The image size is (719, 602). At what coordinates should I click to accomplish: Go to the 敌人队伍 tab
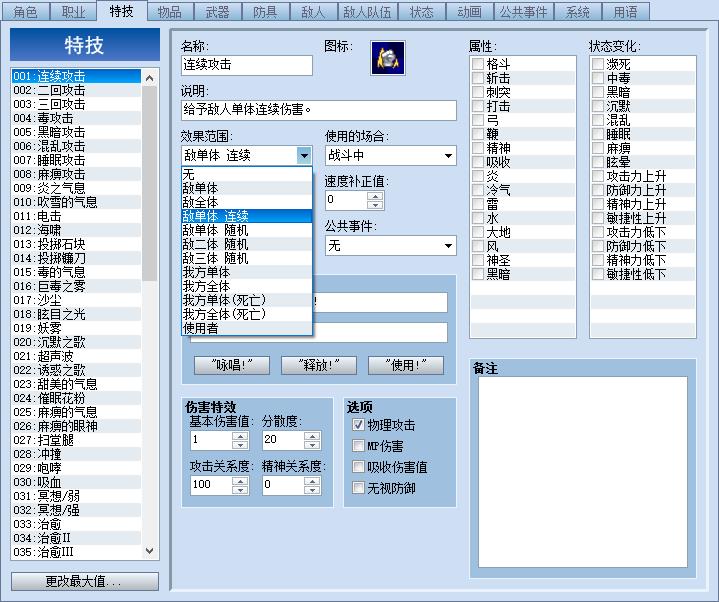click(368, 12)
